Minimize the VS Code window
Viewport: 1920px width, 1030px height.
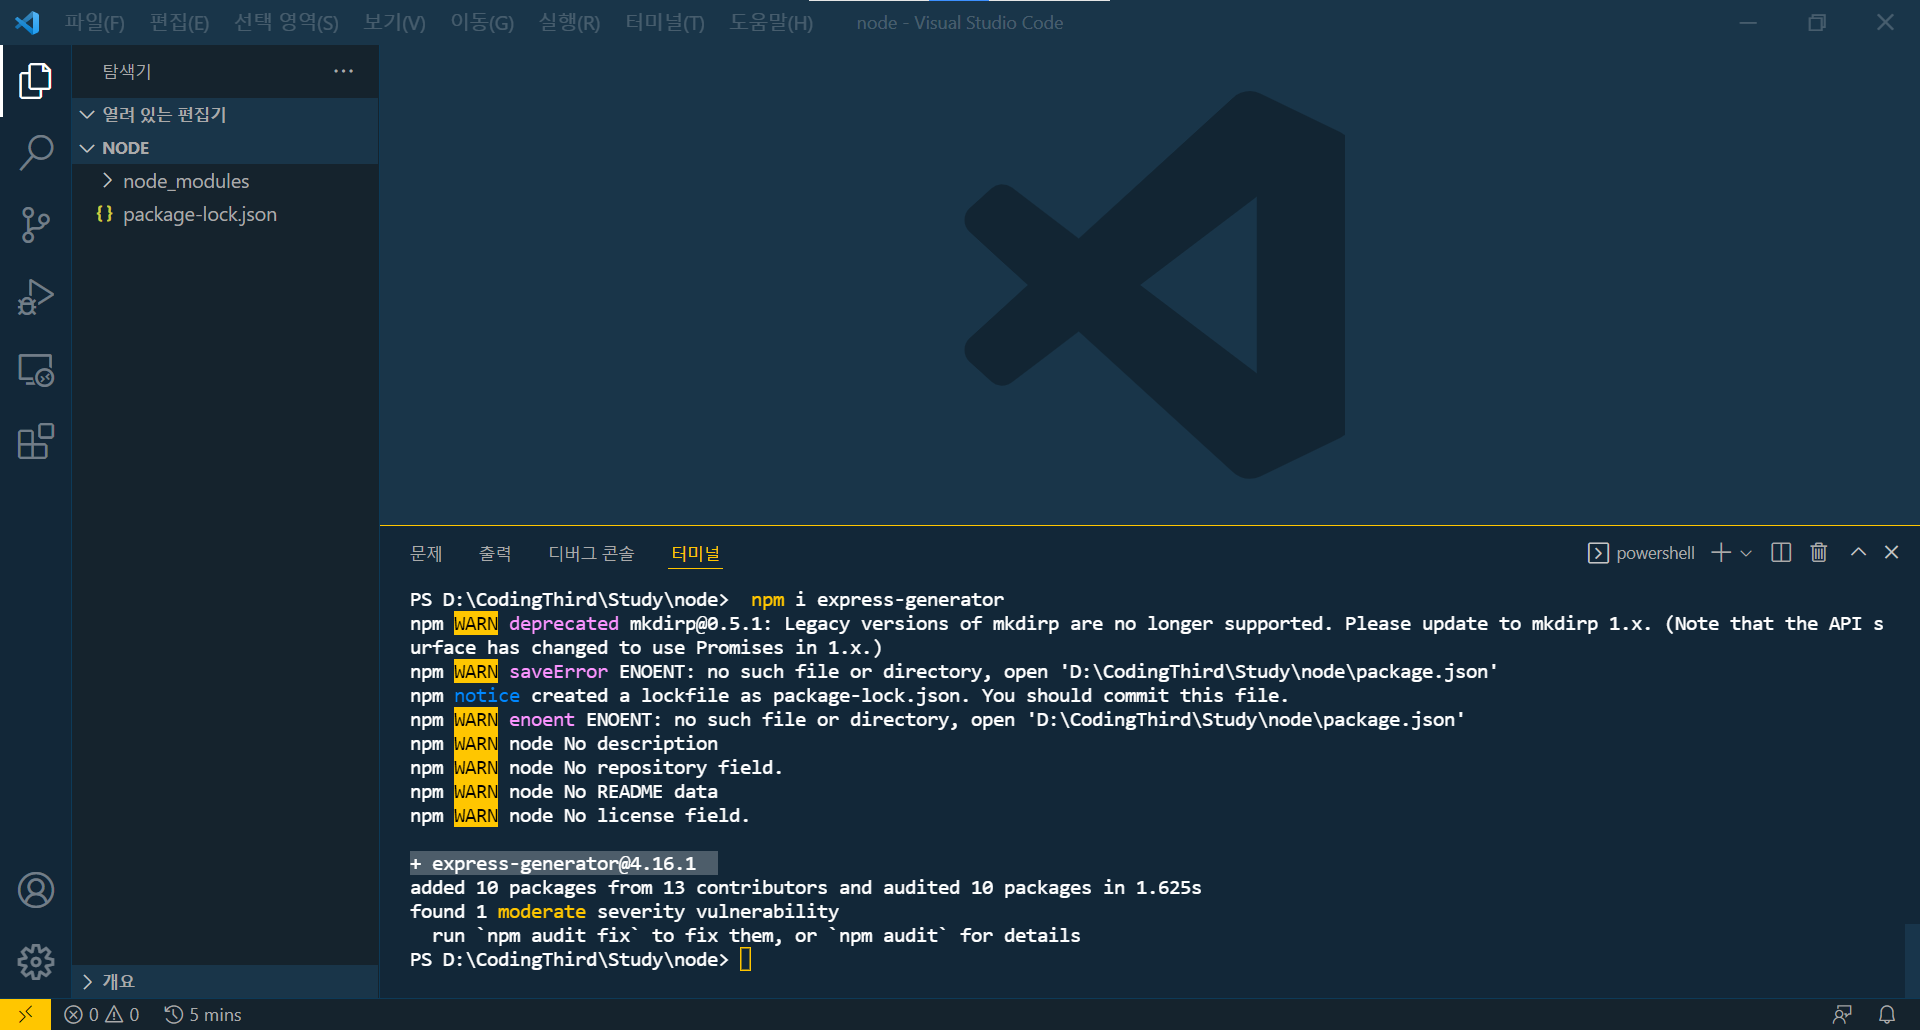pyautogui.click(x=1748, y=22)
